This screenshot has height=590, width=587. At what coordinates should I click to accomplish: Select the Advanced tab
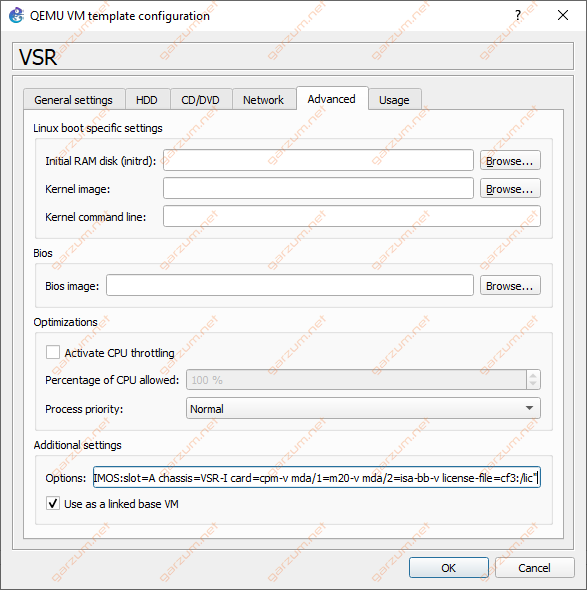point(332,99)
